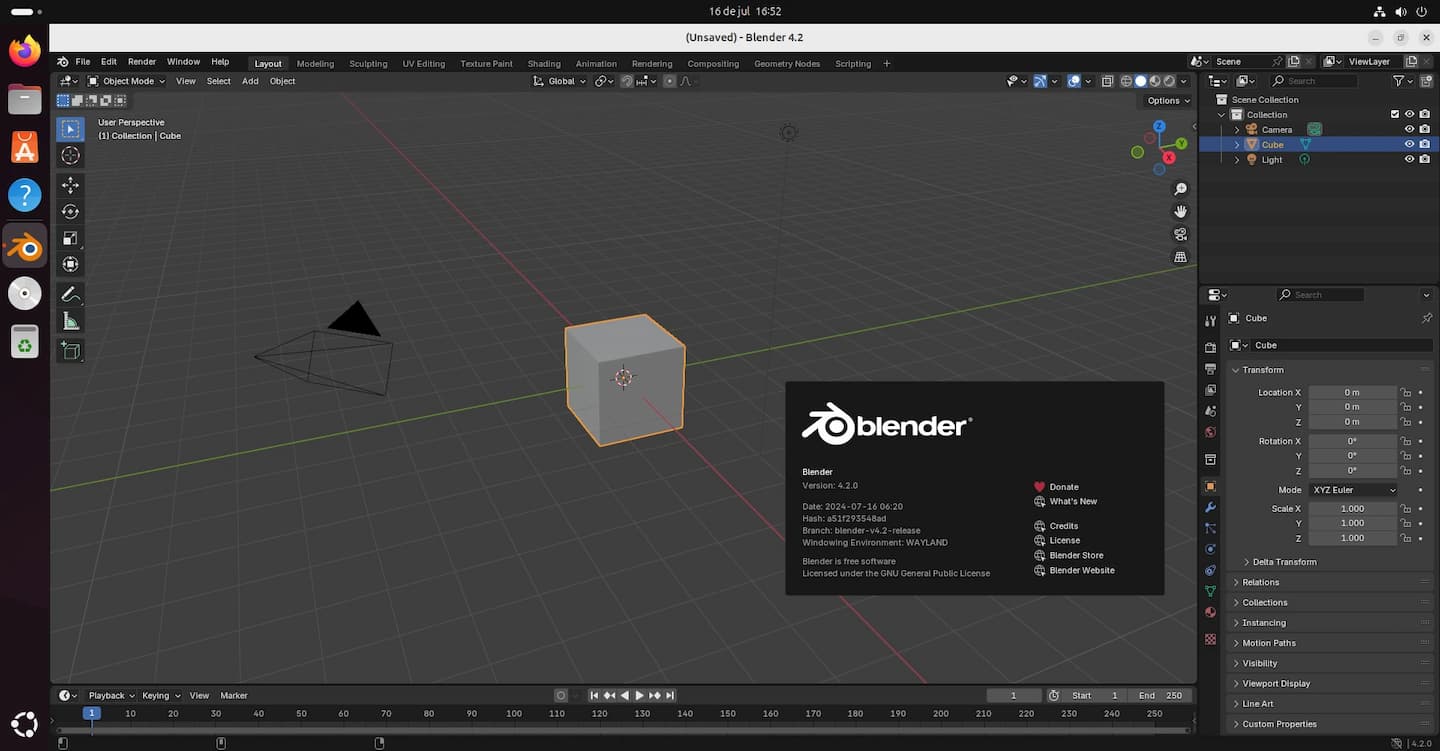Select the Scale tool

point(70,238)
